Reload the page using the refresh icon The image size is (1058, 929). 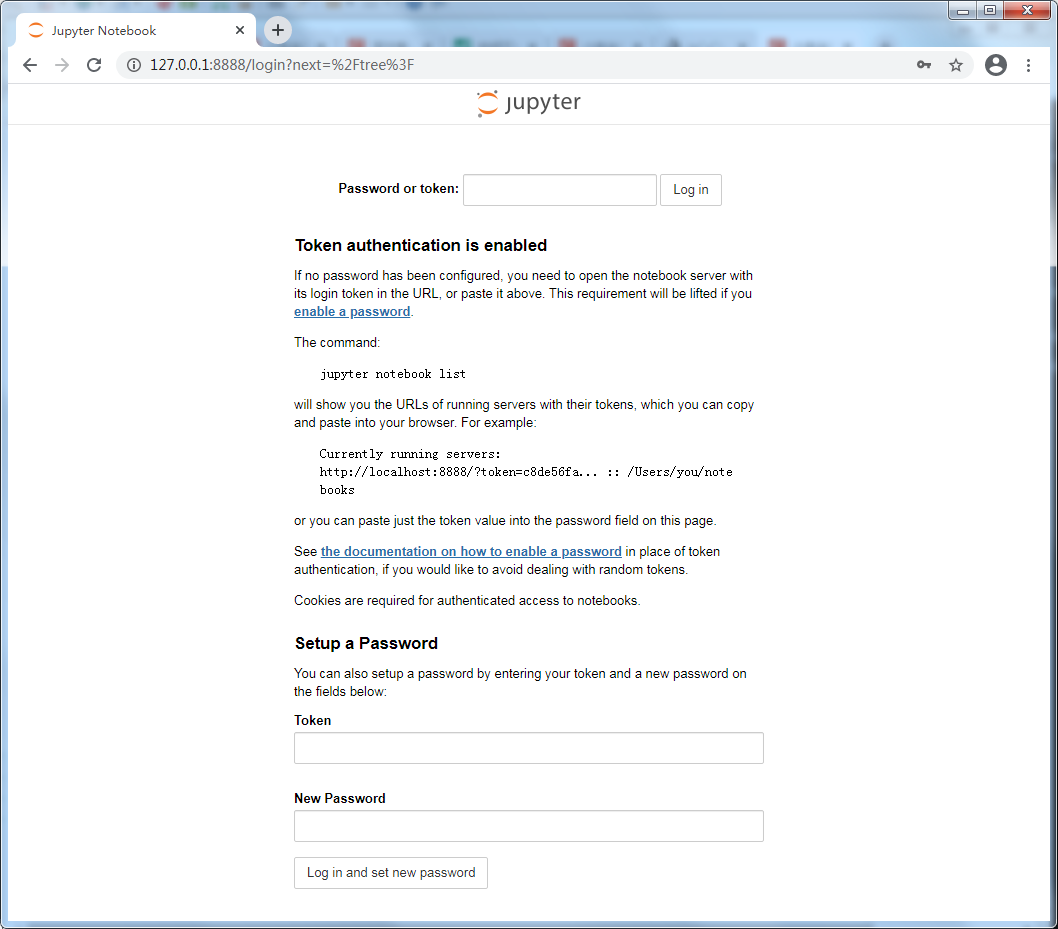click(94, 64)
